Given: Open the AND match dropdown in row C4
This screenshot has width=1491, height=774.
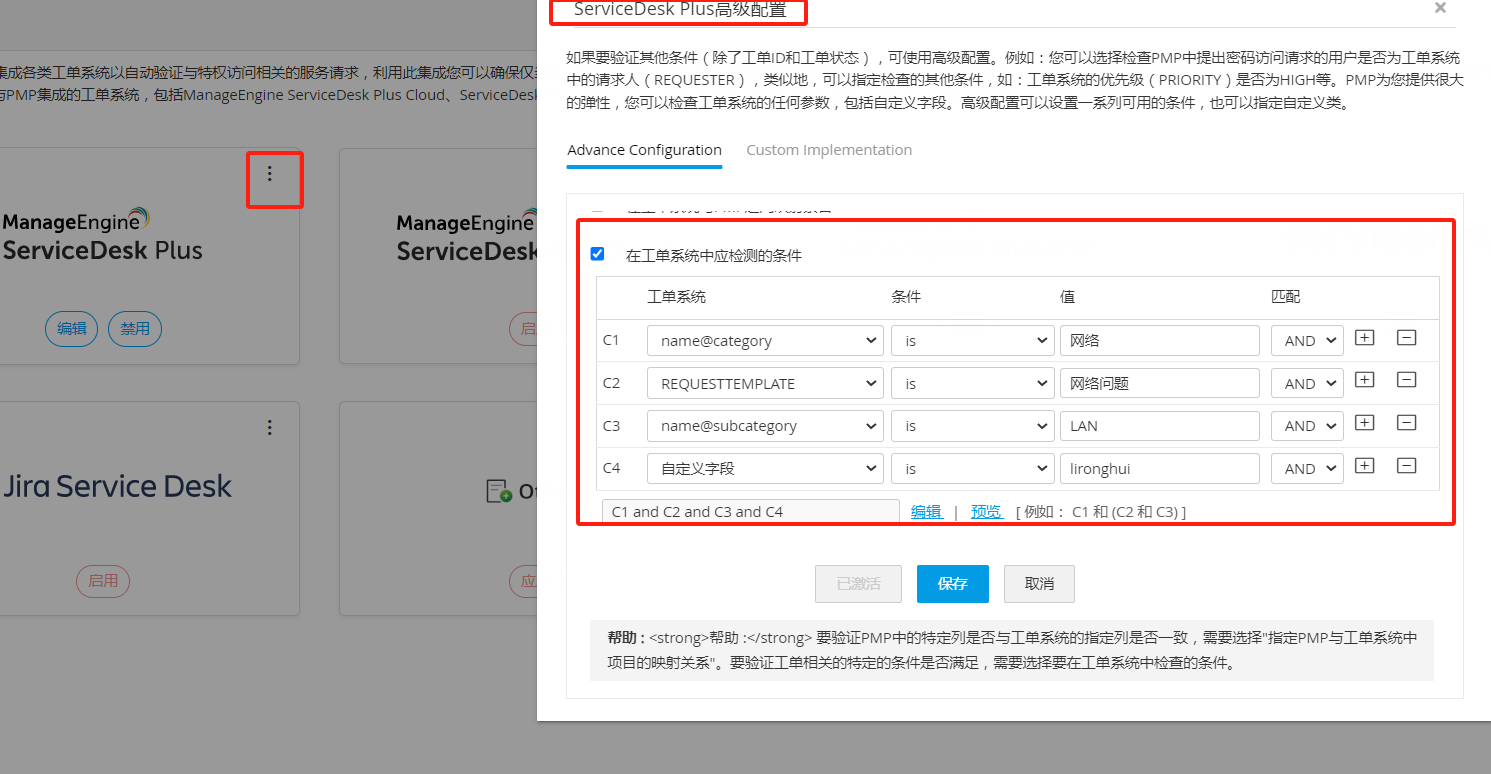Looking at the screenshot, I should pyautogui.click(x=1307, y=468).
